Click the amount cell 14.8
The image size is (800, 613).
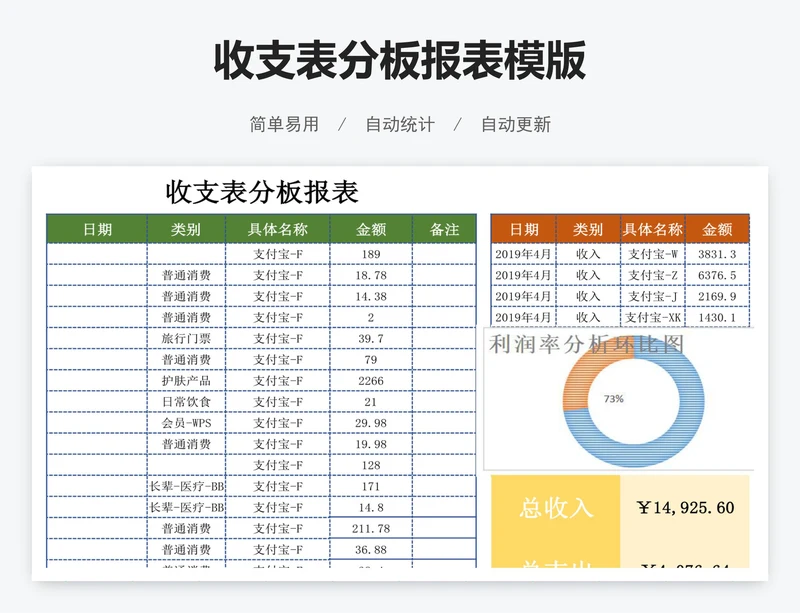[x=371, y=507]
